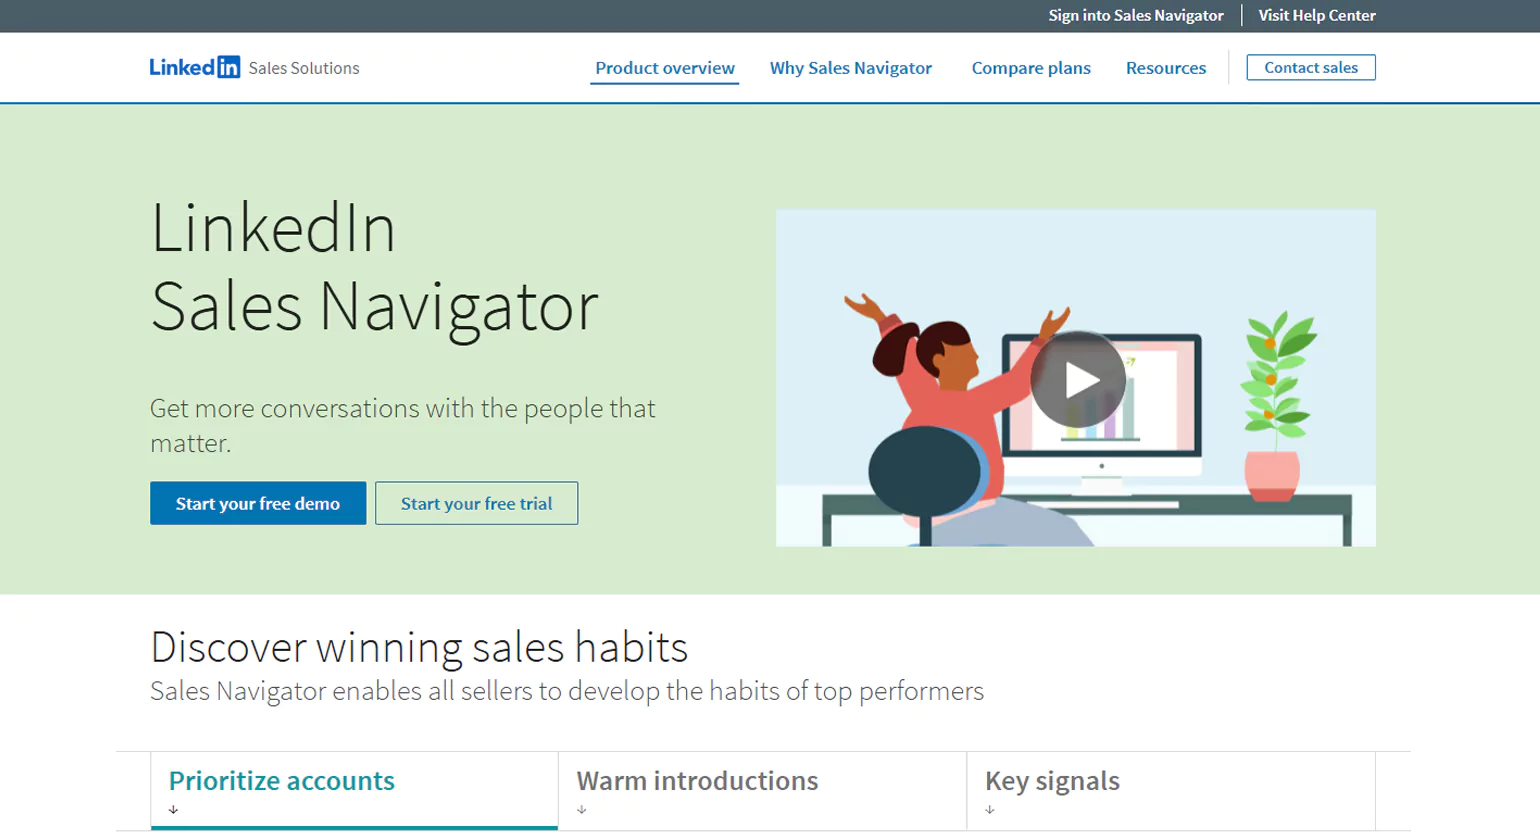Viewport: 1540px width, 840px height.
Task: Start your free demo
Action: tap(258, 503)
